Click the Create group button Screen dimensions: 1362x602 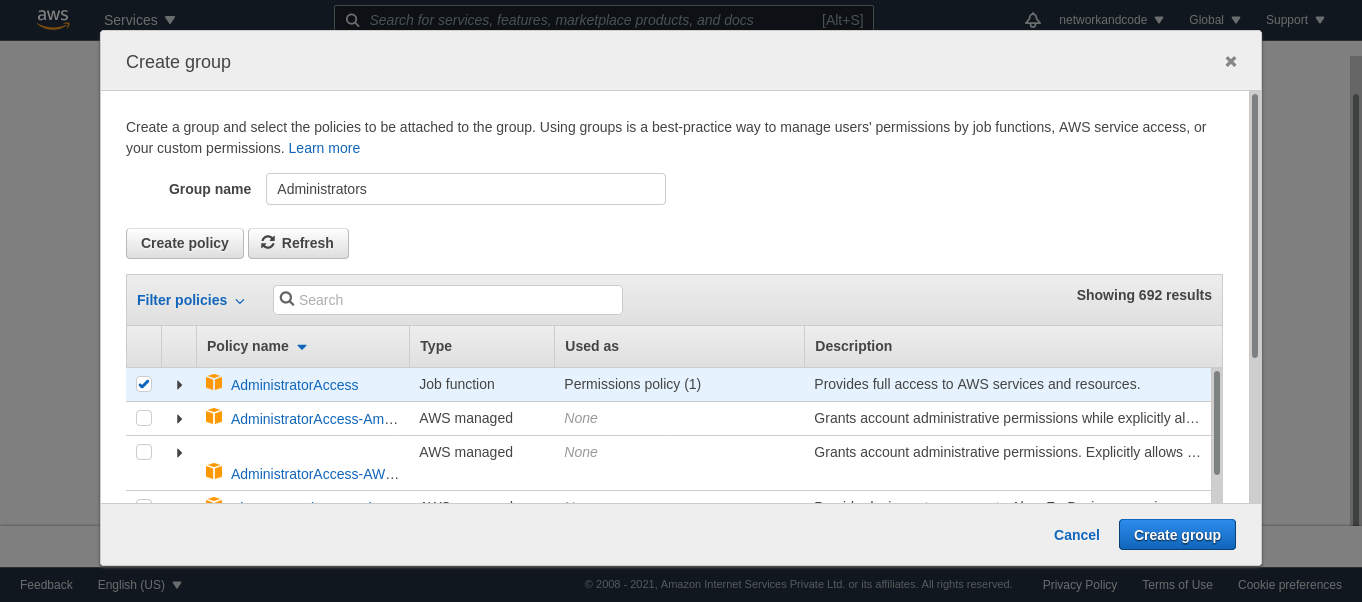point(1177,535)
